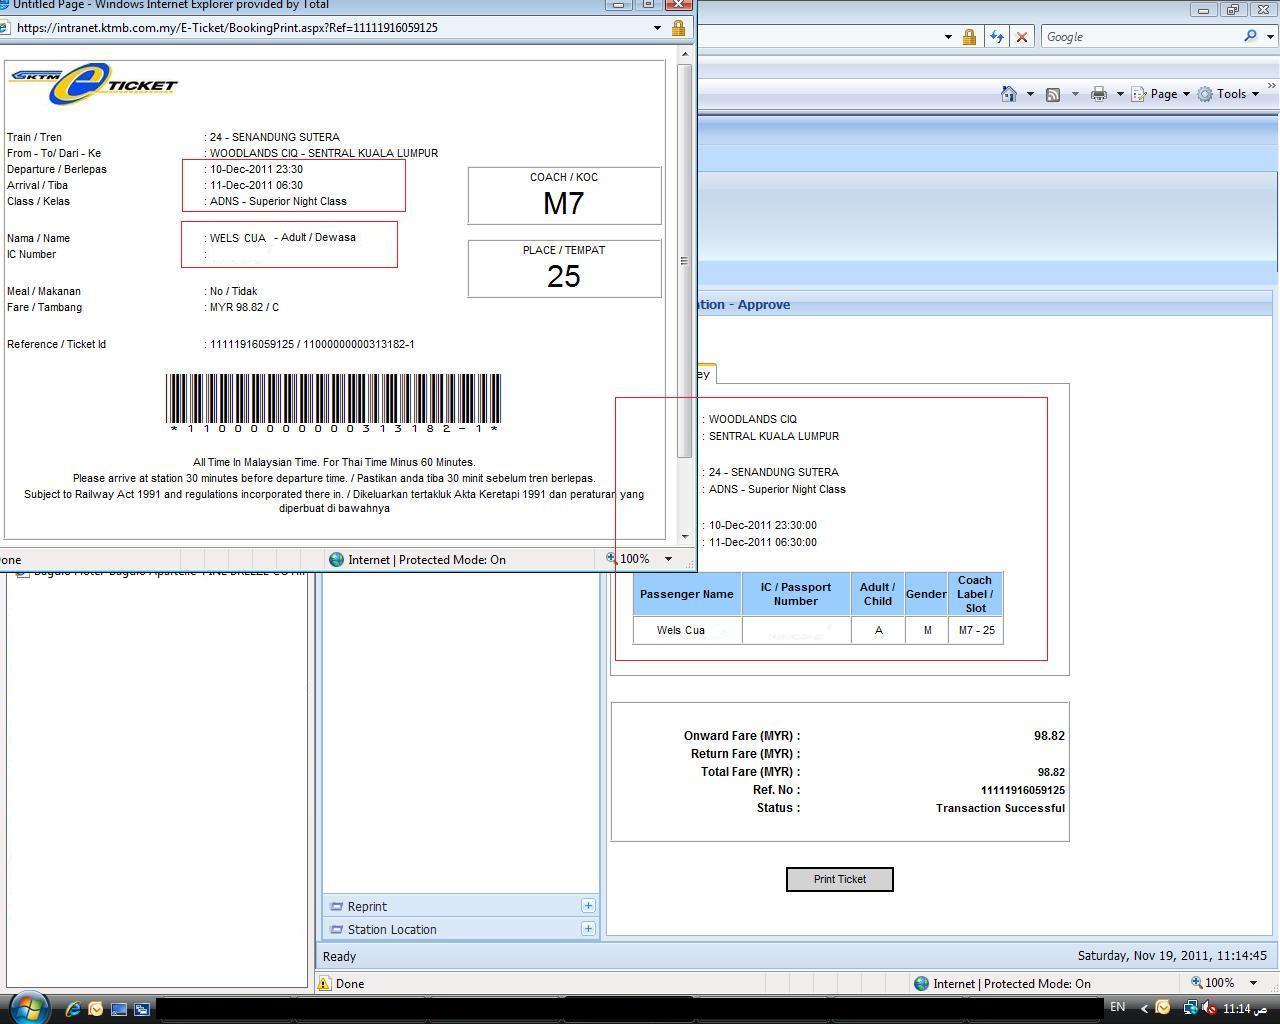Click the Total Fare 98.82 value
Screen dimensions: 1280x1024
tap(1051, 772)
